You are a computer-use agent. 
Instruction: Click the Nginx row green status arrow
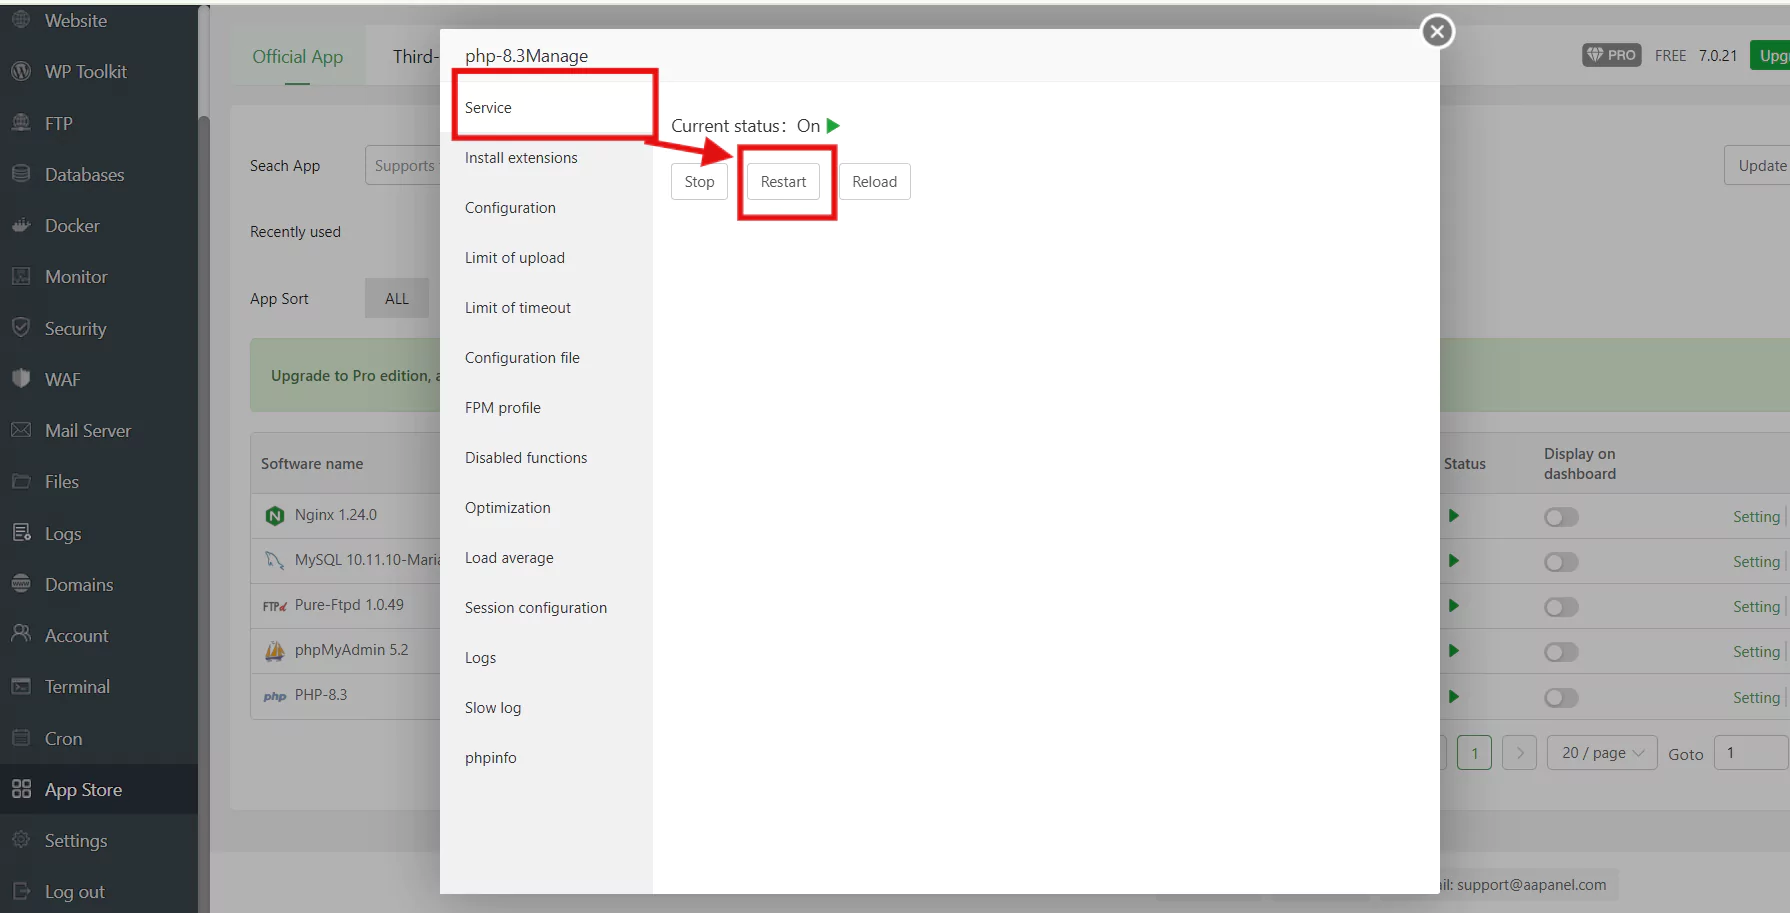click(x=1454, y=516)
